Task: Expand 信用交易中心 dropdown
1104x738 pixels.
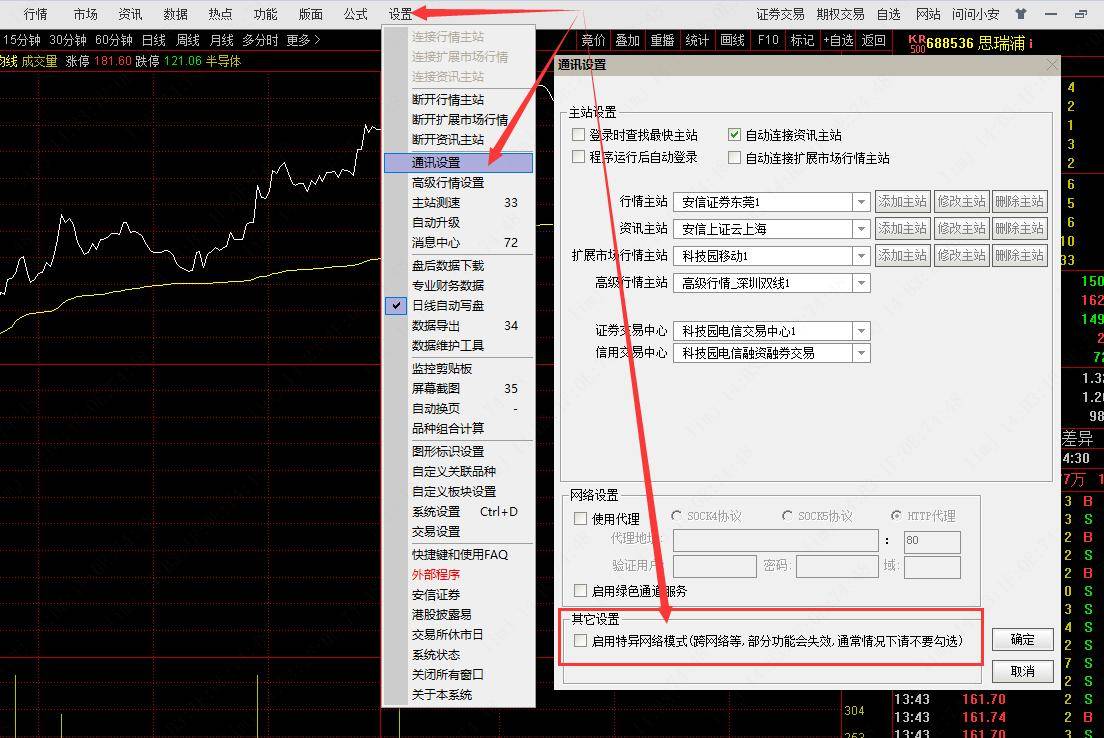Action: 861,353
